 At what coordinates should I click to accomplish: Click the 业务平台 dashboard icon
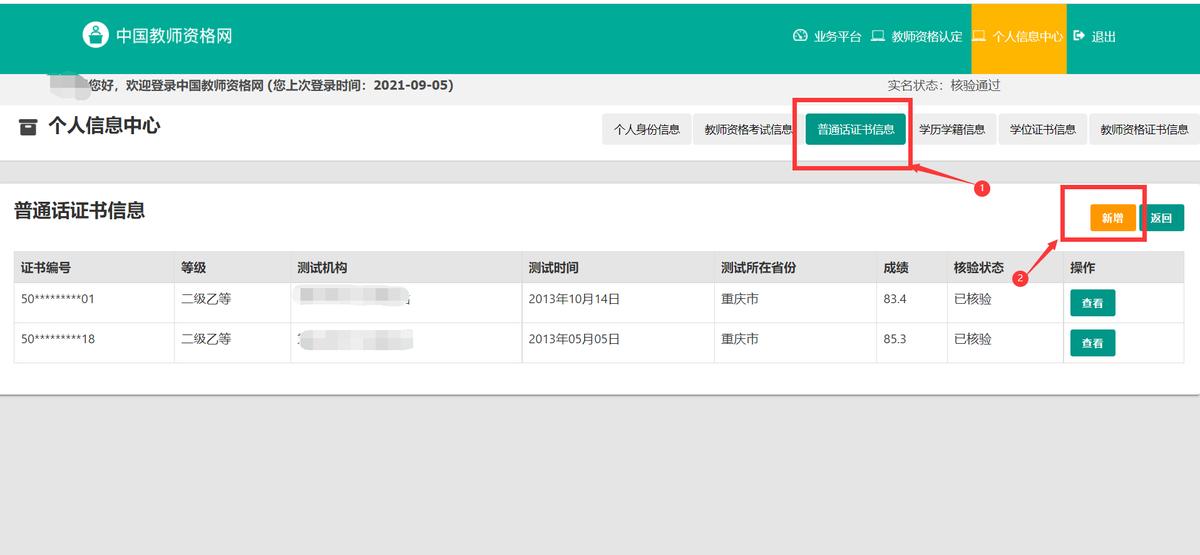[799, 35]
